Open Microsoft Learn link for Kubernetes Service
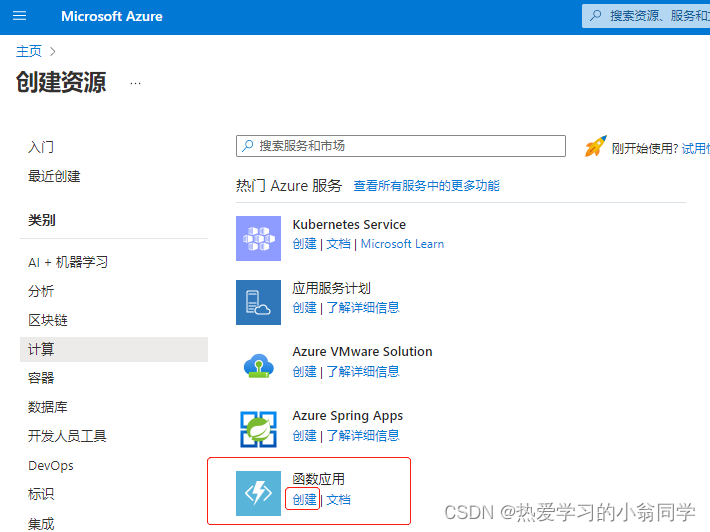 pyautogui.click(x=402, y=244)
